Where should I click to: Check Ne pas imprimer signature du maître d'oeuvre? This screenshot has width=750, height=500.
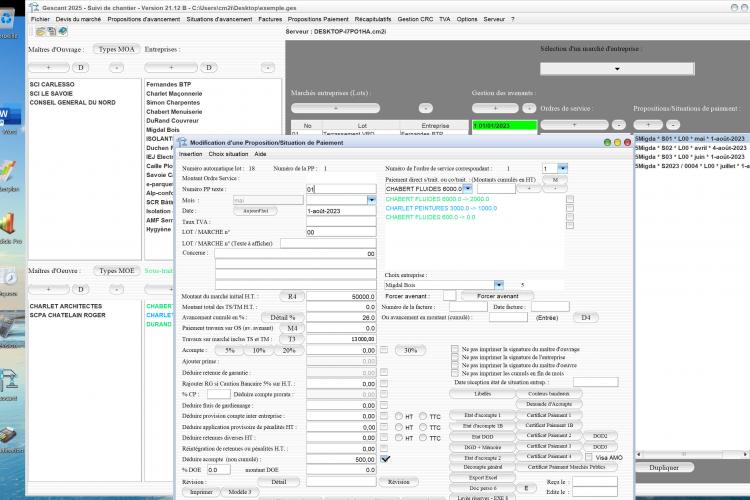(x=455, y=365)
